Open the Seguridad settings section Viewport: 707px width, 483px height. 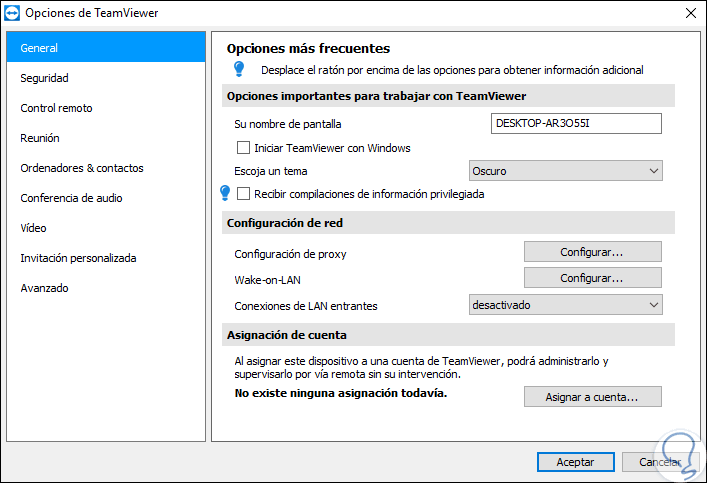[x=106, y=78]
